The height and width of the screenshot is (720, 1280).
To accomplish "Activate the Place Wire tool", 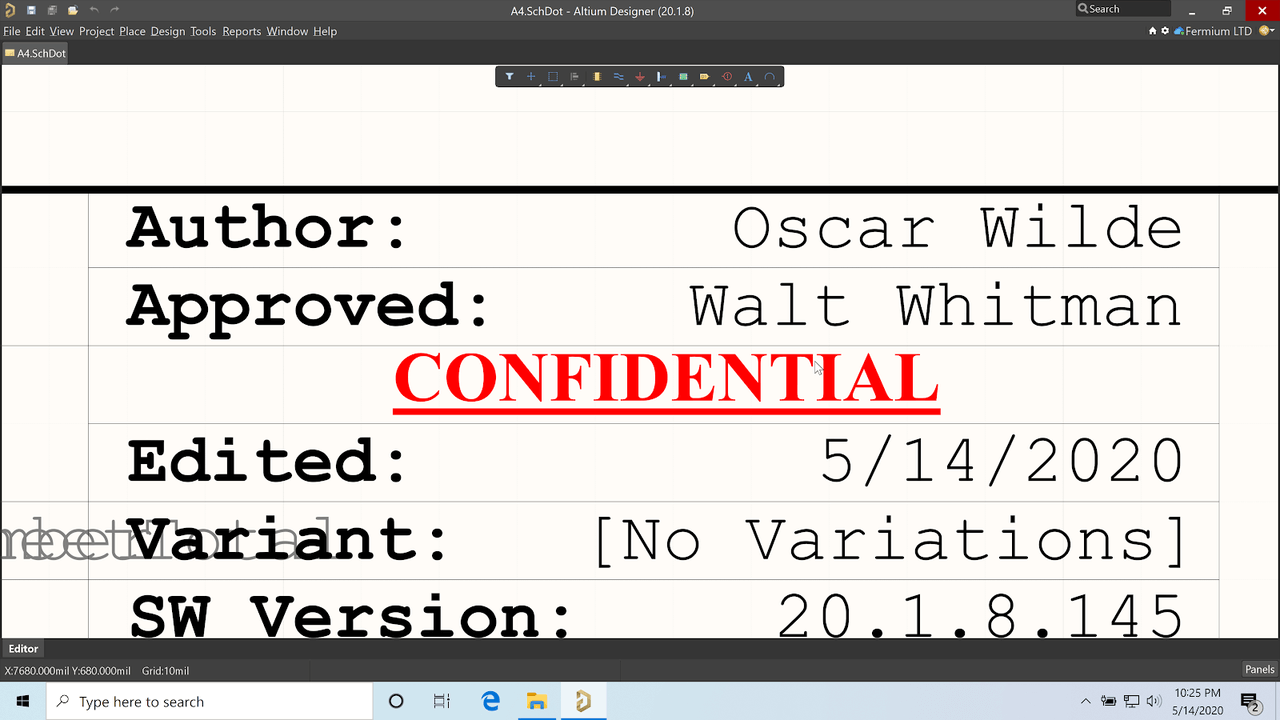I will (x=618, y=76).
